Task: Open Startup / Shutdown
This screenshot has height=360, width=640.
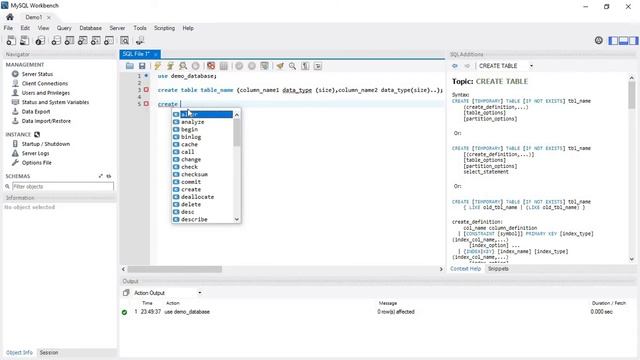Action: pos(46,144)
